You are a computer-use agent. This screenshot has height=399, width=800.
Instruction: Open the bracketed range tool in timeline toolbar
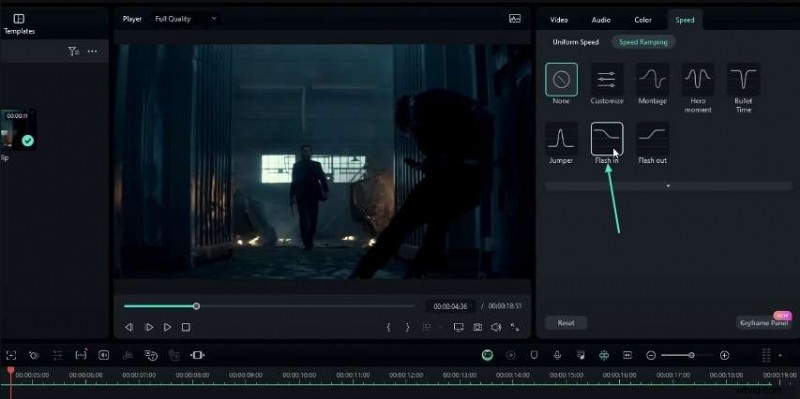(81, 355)
